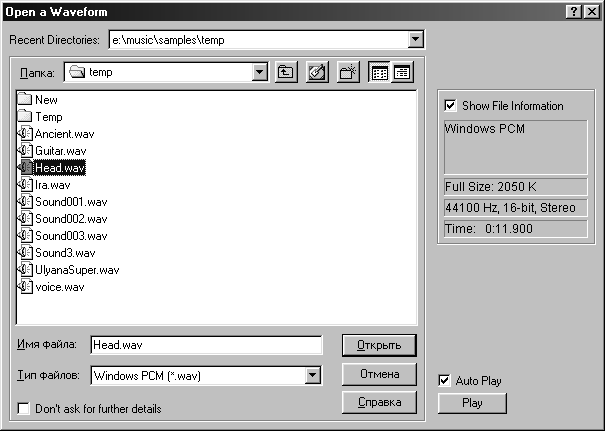Click the Открыть button
The image size is (605, 431).
(379, 345)
